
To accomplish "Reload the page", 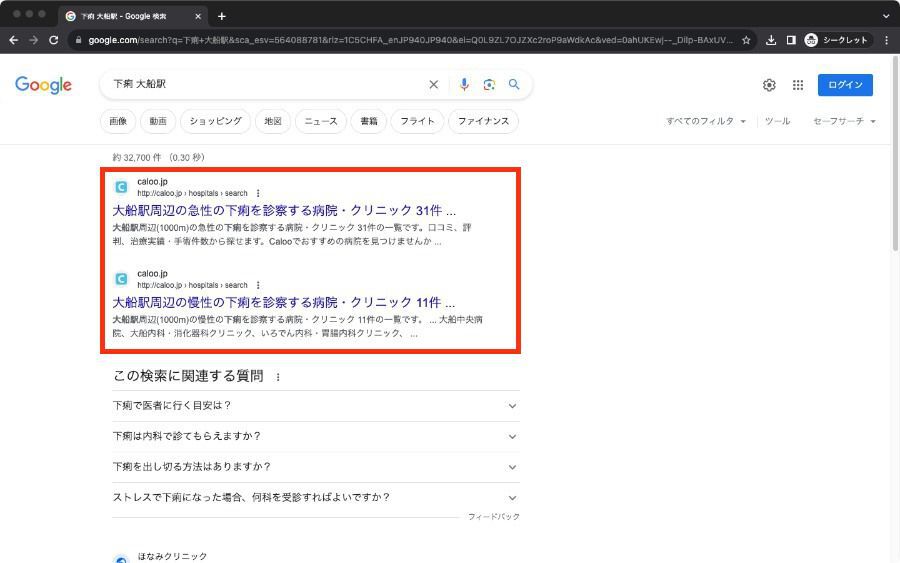I will (x=54, y=40).
